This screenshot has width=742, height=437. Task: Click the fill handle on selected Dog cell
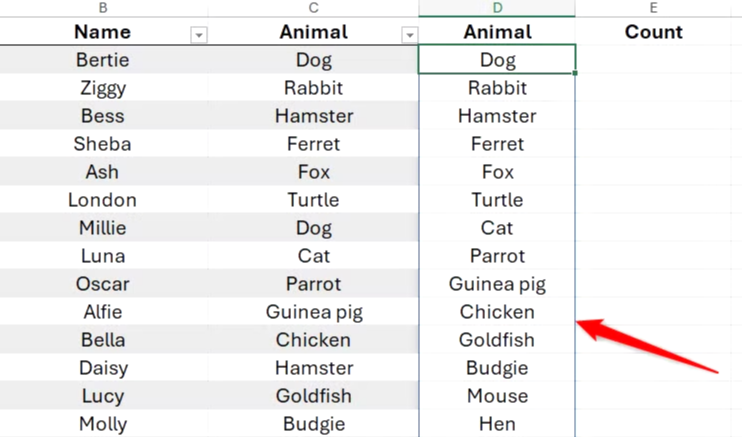(x=575, y=73)
